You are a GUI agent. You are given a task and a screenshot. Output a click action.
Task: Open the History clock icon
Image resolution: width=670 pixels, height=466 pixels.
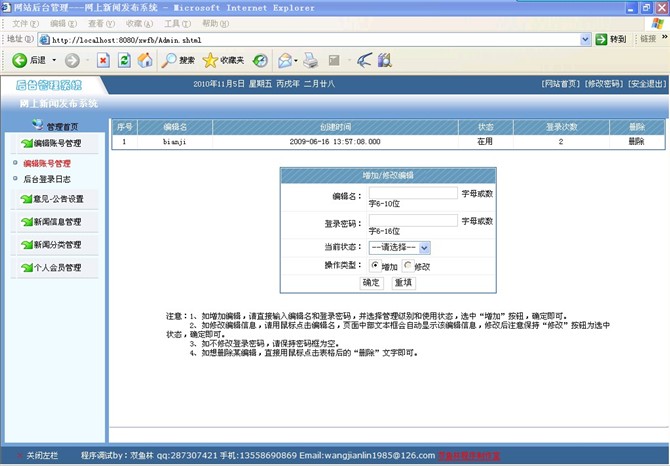click(260, 60)
